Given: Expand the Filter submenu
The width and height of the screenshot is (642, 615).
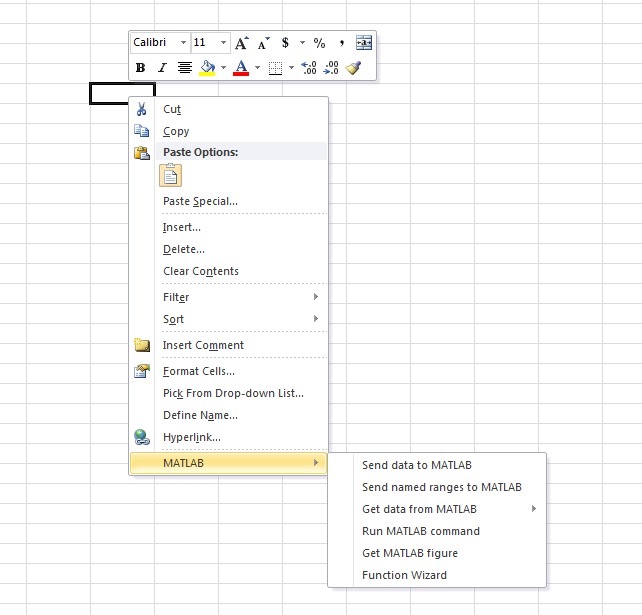Looking at the screenshot, I should tap(228, 297).
